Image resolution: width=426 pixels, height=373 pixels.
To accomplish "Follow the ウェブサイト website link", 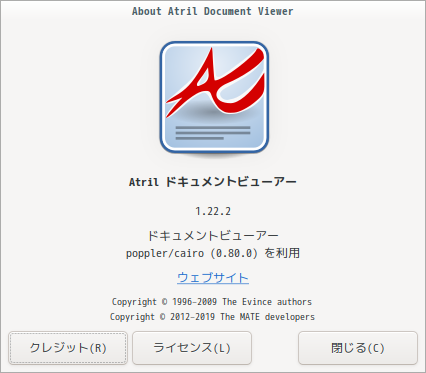I will coord(213,277).
